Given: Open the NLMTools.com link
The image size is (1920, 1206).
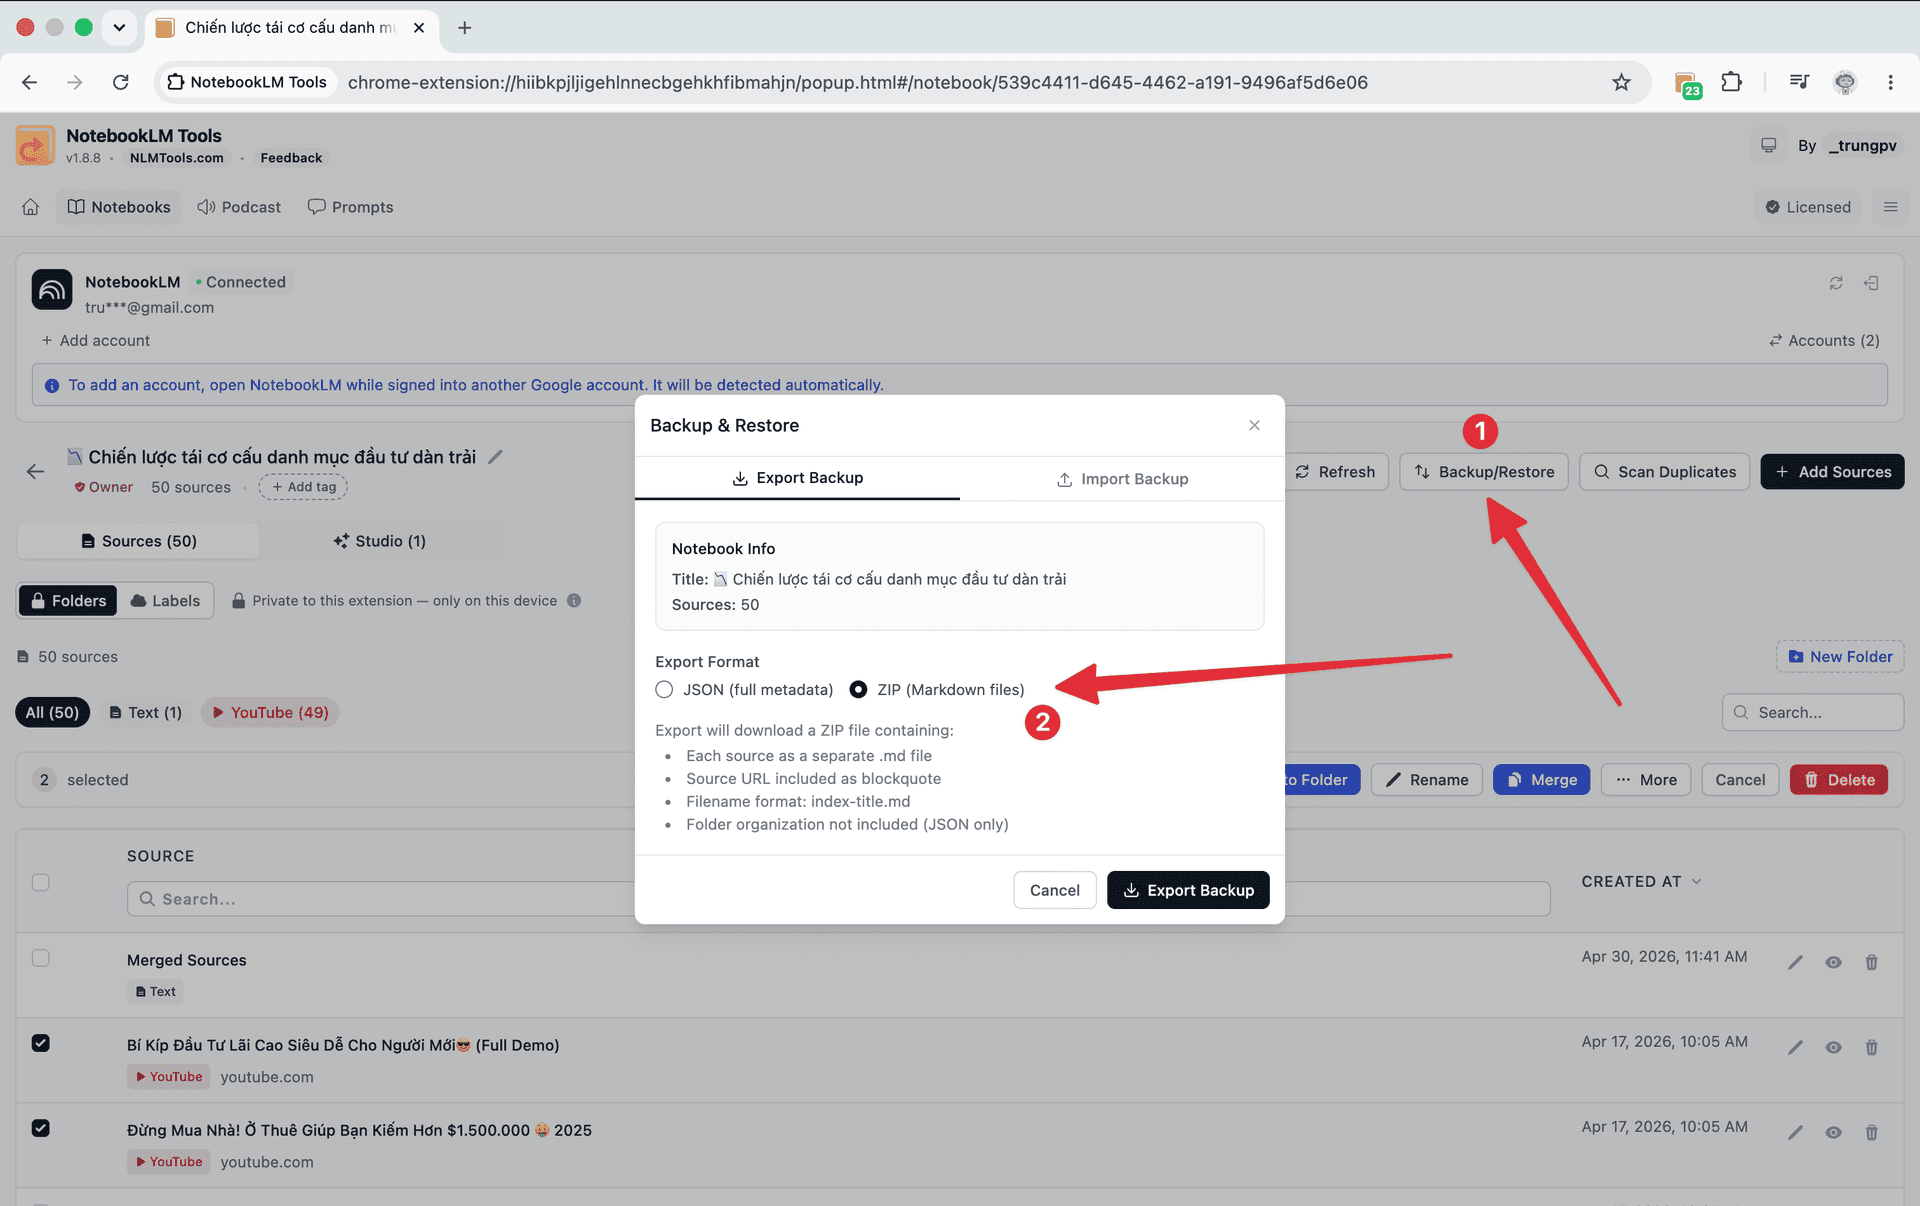Looking at the screenshot, I should click(x=176, y=158).
